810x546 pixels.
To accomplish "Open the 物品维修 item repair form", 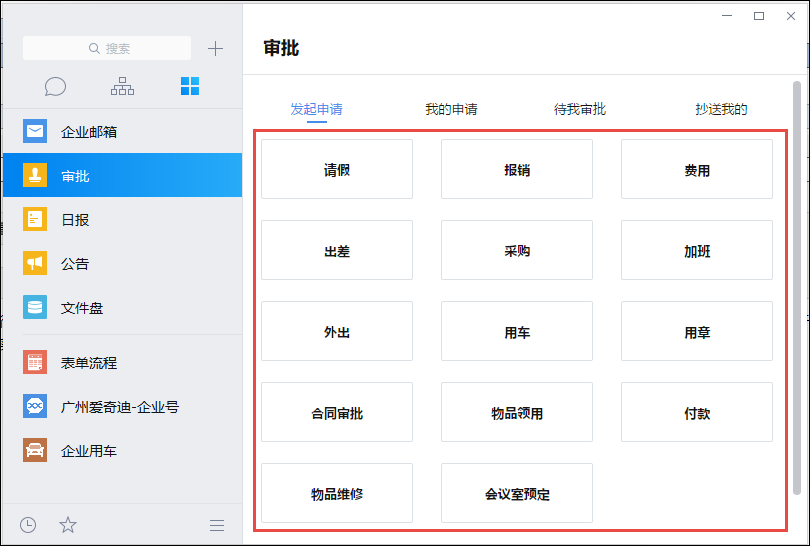I will point(337,493).
